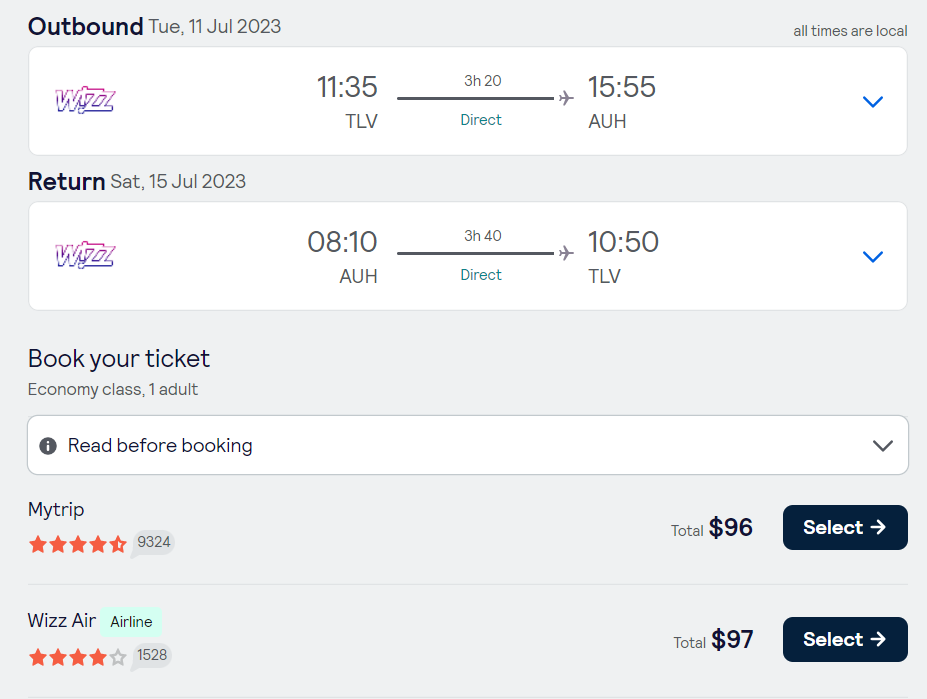Click the Direct label on outbound flight
927x699 pixels.
[481, 120]
